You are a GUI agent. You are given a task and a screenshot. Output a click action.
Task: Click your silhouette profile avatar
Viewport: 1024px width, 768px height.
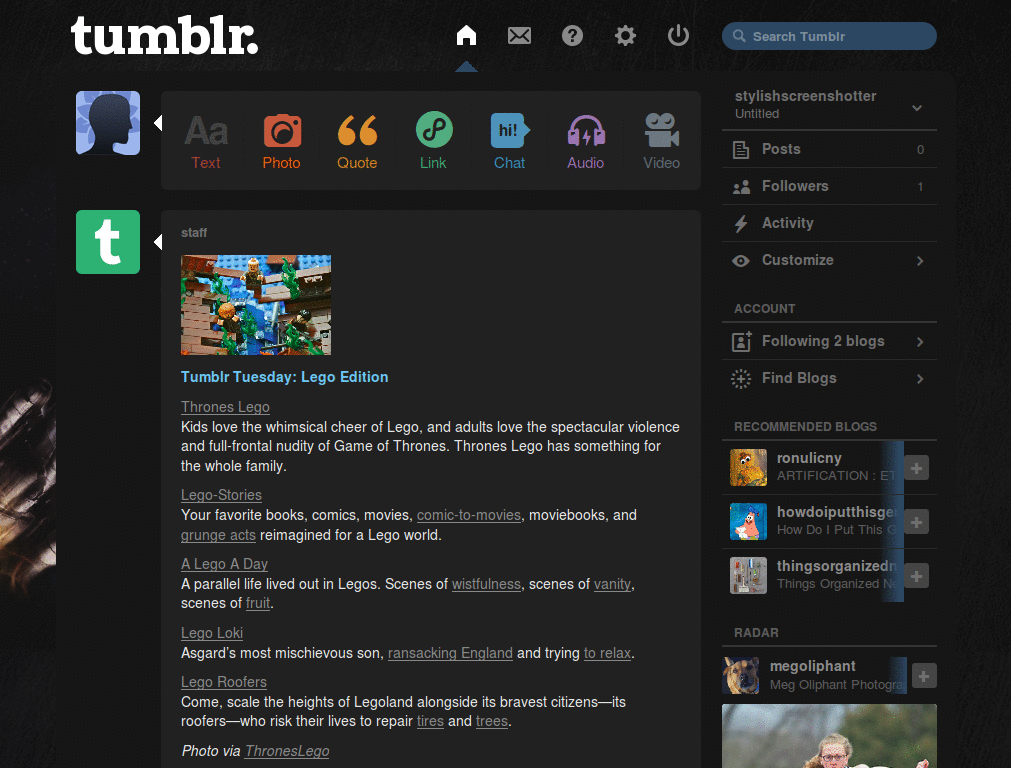(x=108, y=123)
